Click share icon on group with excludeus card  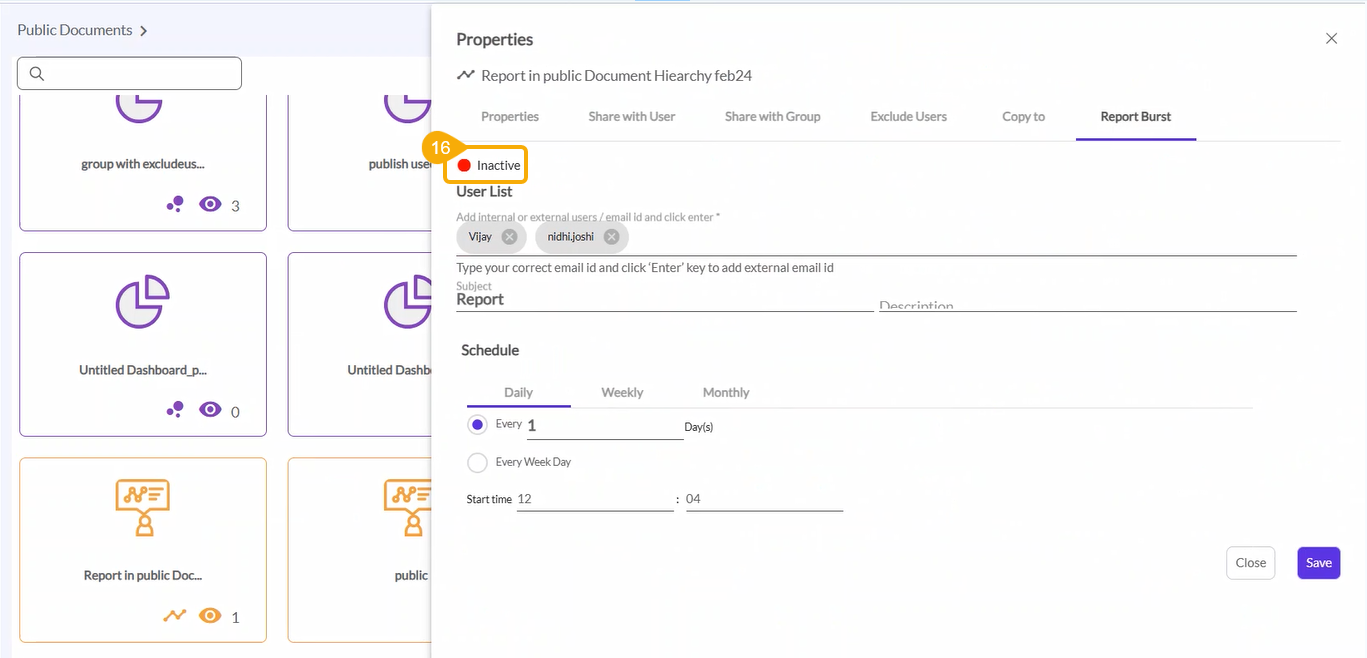(175, 205)
